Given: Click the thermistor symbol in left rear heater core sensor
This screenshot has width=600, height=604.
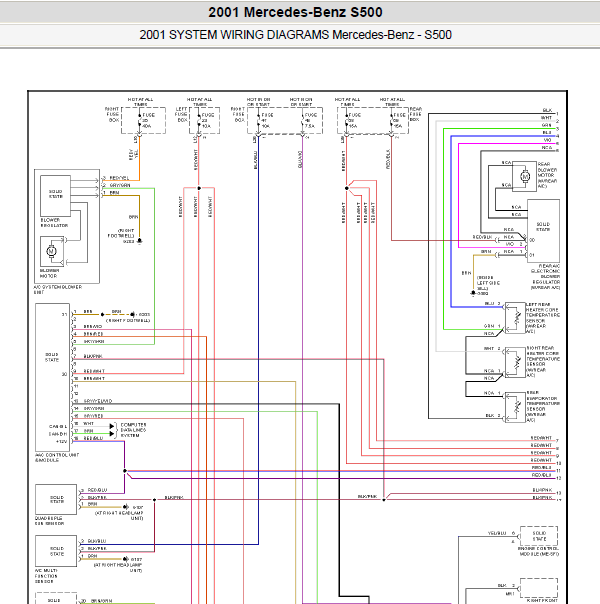Looking at the screenshot, I should click(517, 318).
